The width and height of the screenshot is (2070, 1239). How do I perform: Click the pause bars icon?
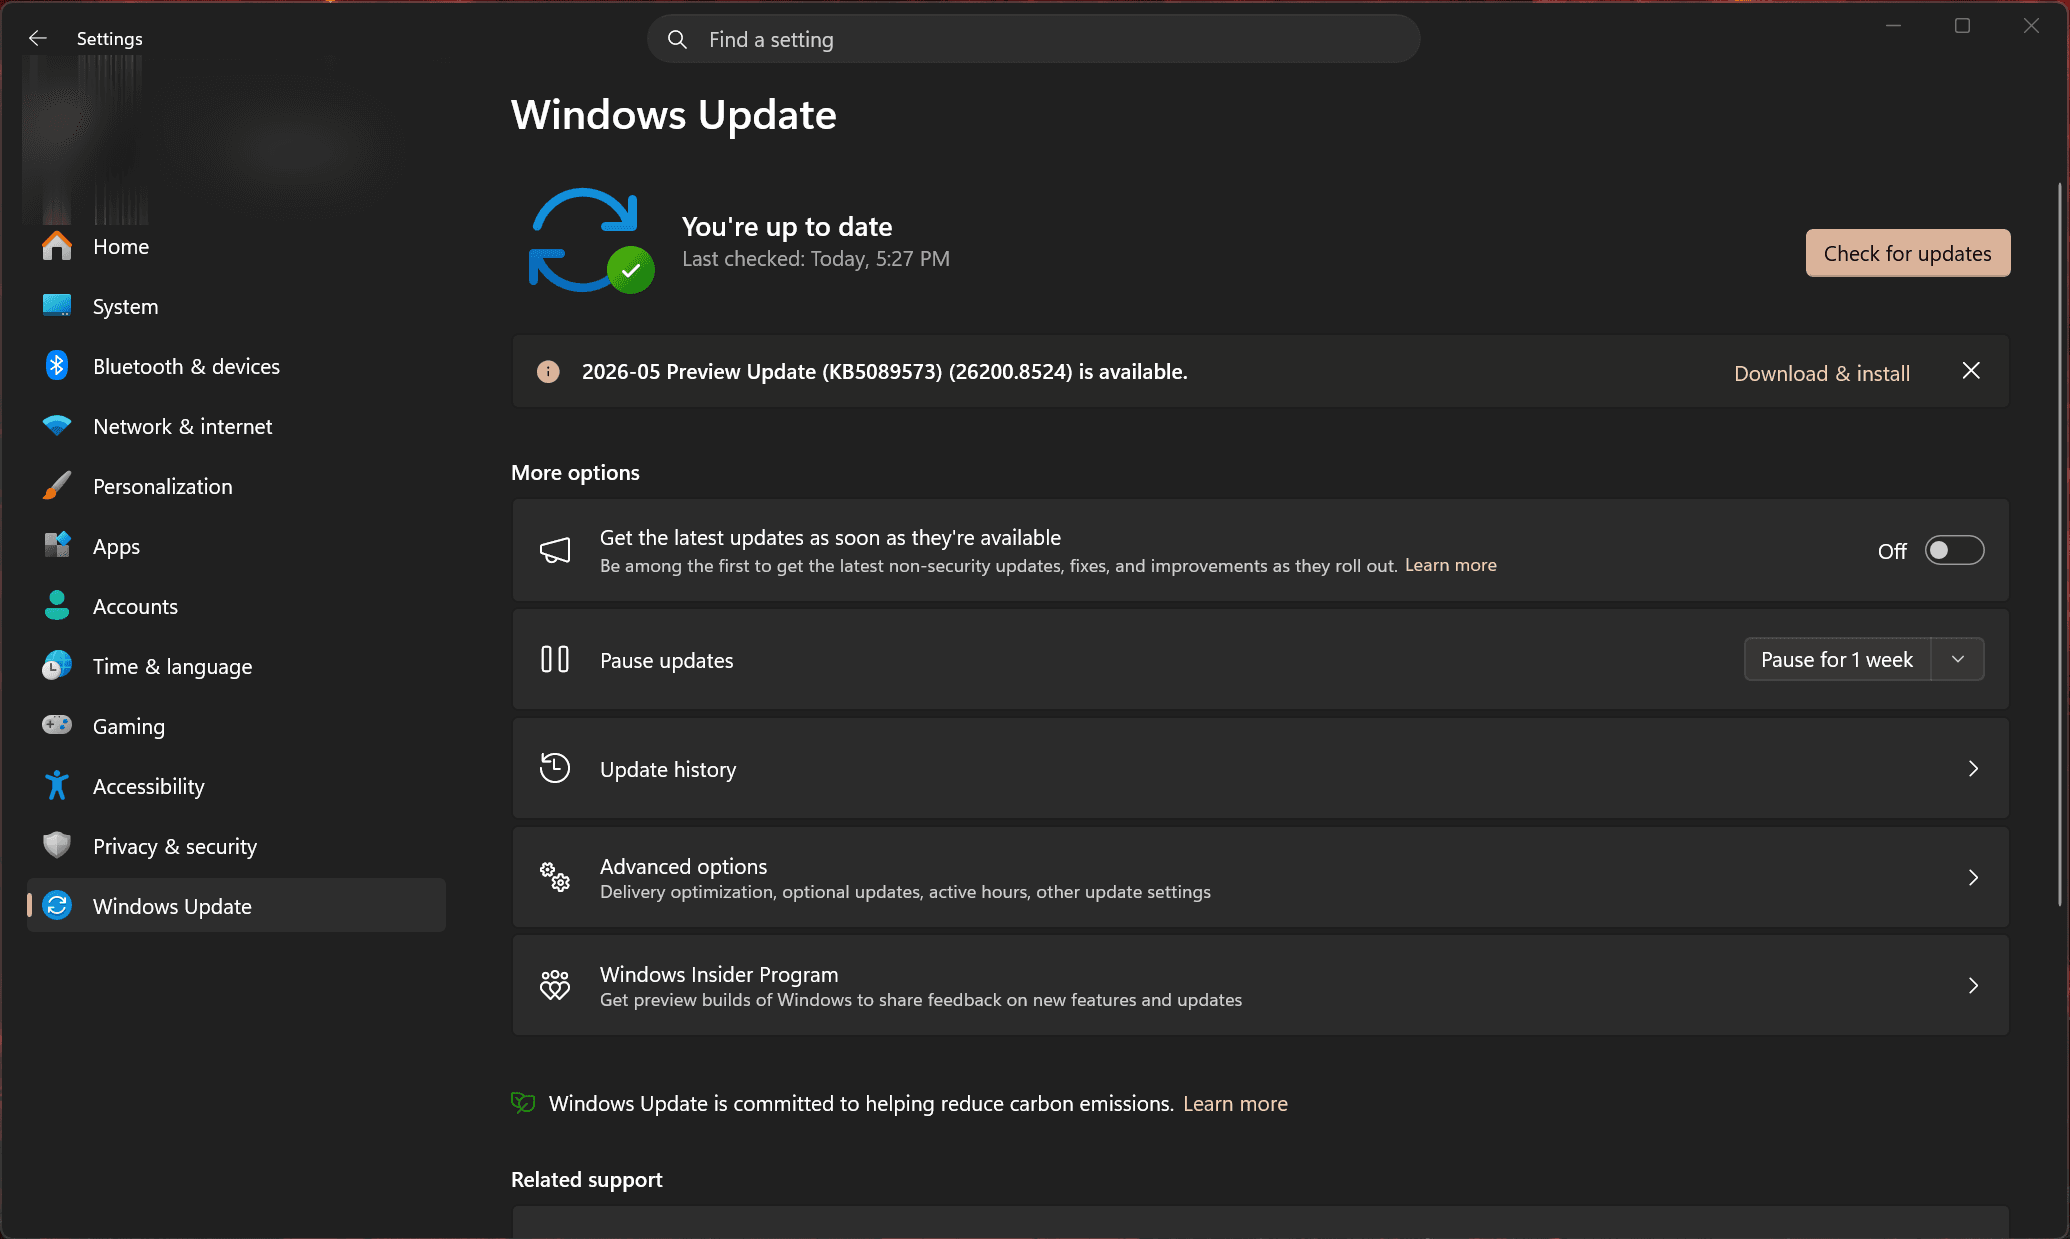coord(555,660)
